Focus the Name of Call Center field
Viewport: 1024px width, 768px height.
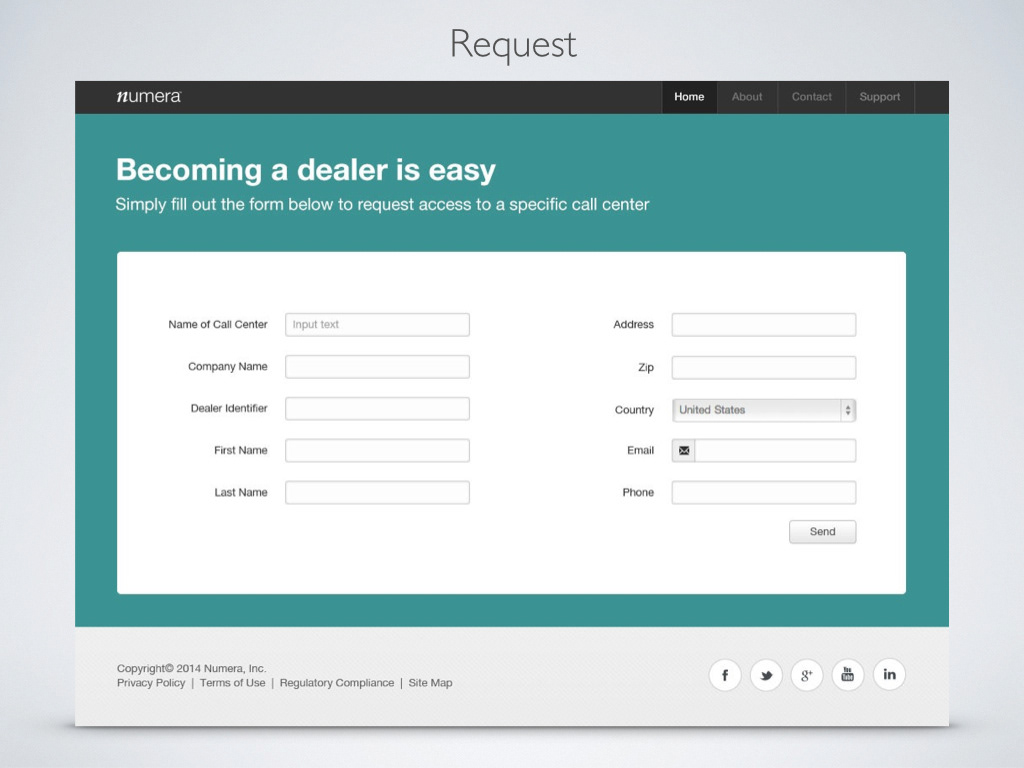[x=377, y=325]
